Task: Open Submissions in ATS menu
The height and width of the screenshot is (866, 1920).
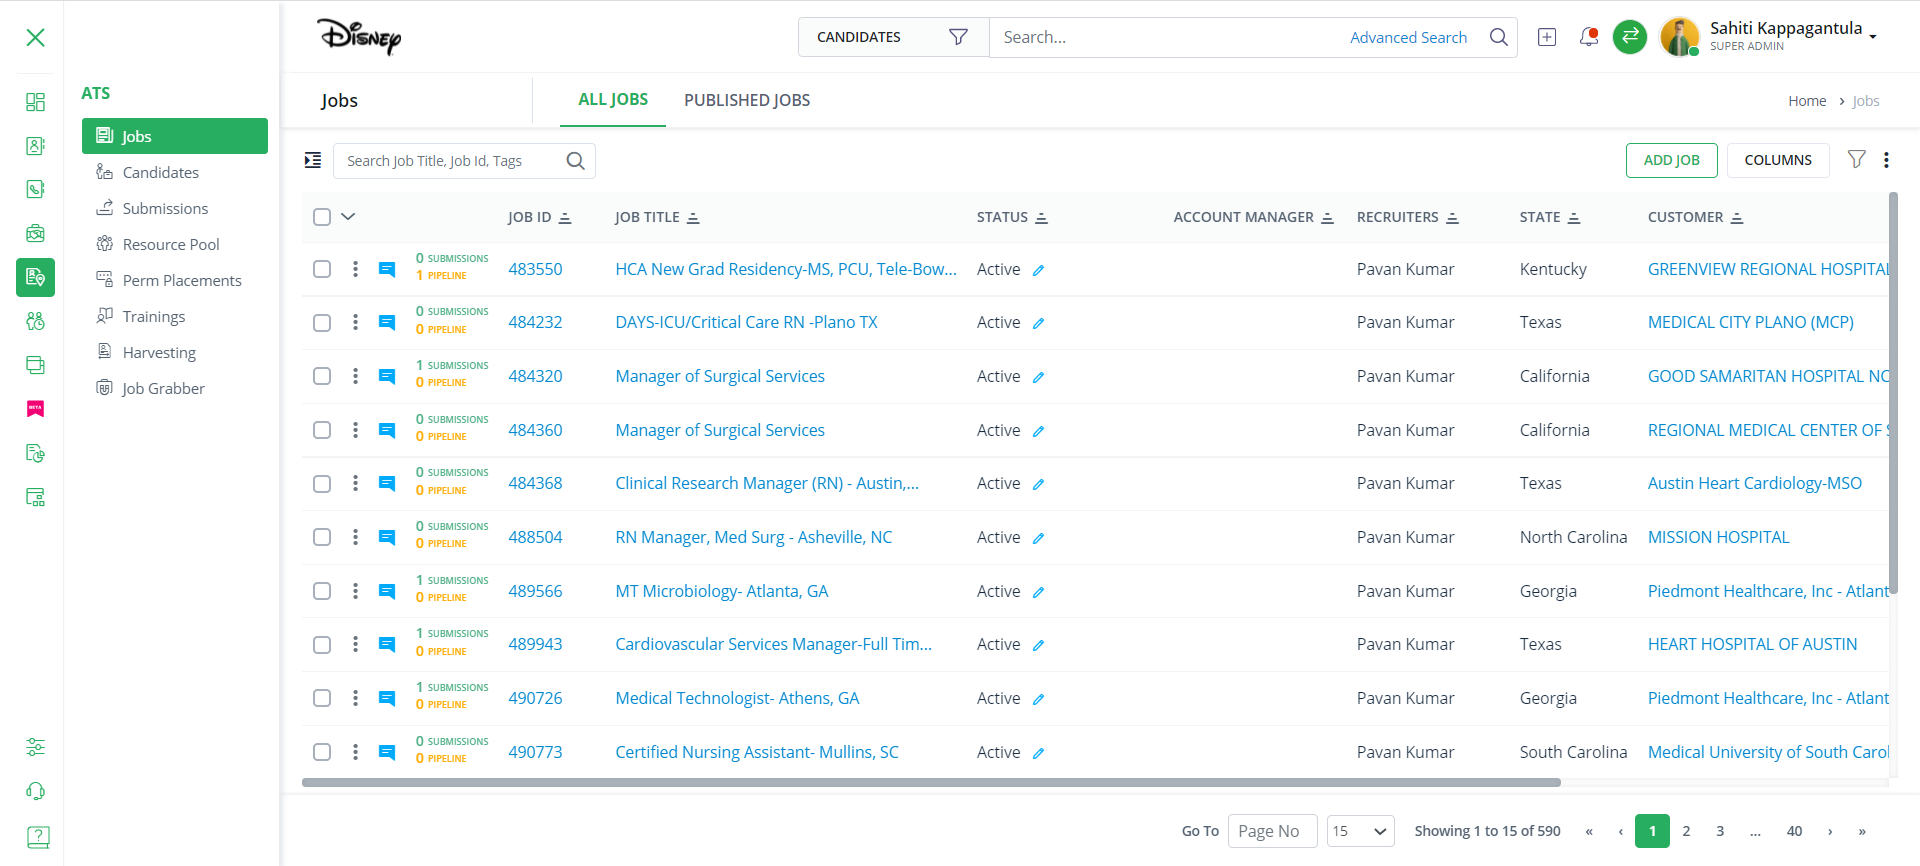Action: (x=165, y=208)
